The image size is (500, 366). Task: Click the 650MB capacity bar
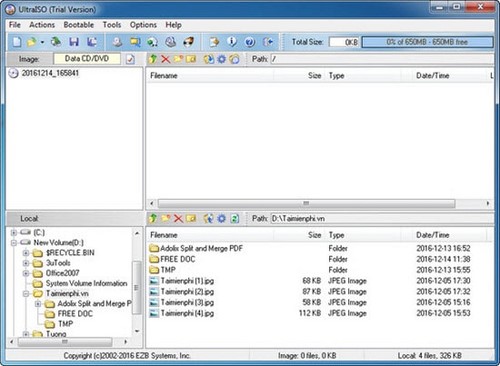(x=427, y=42)
